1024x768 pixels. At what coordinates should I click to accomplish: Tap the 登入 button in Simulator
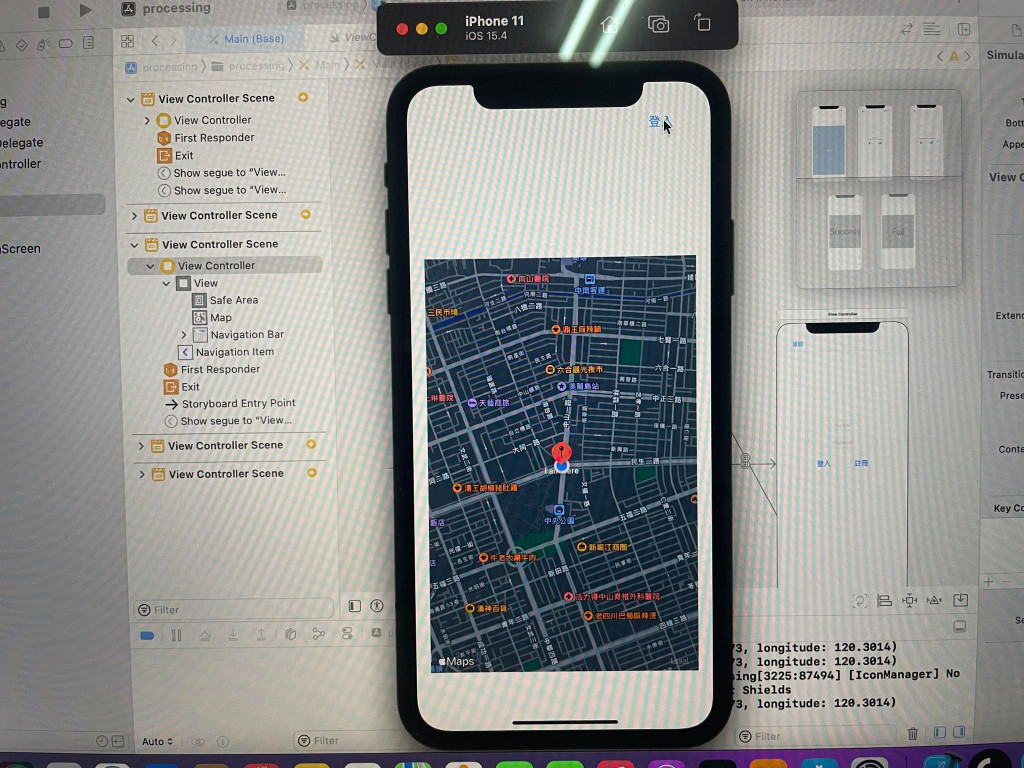[659, 121]
